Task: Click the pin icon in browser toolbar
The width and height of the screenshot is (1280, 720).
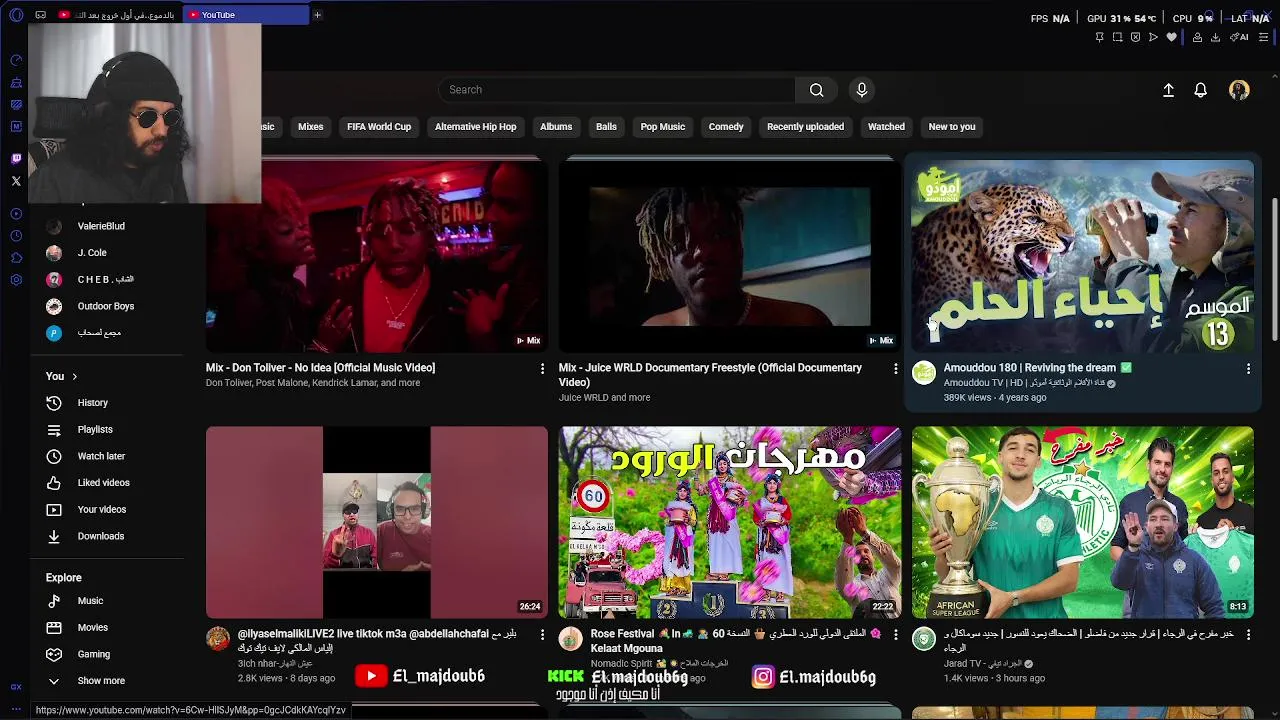Action: [x=1099, y=37]
